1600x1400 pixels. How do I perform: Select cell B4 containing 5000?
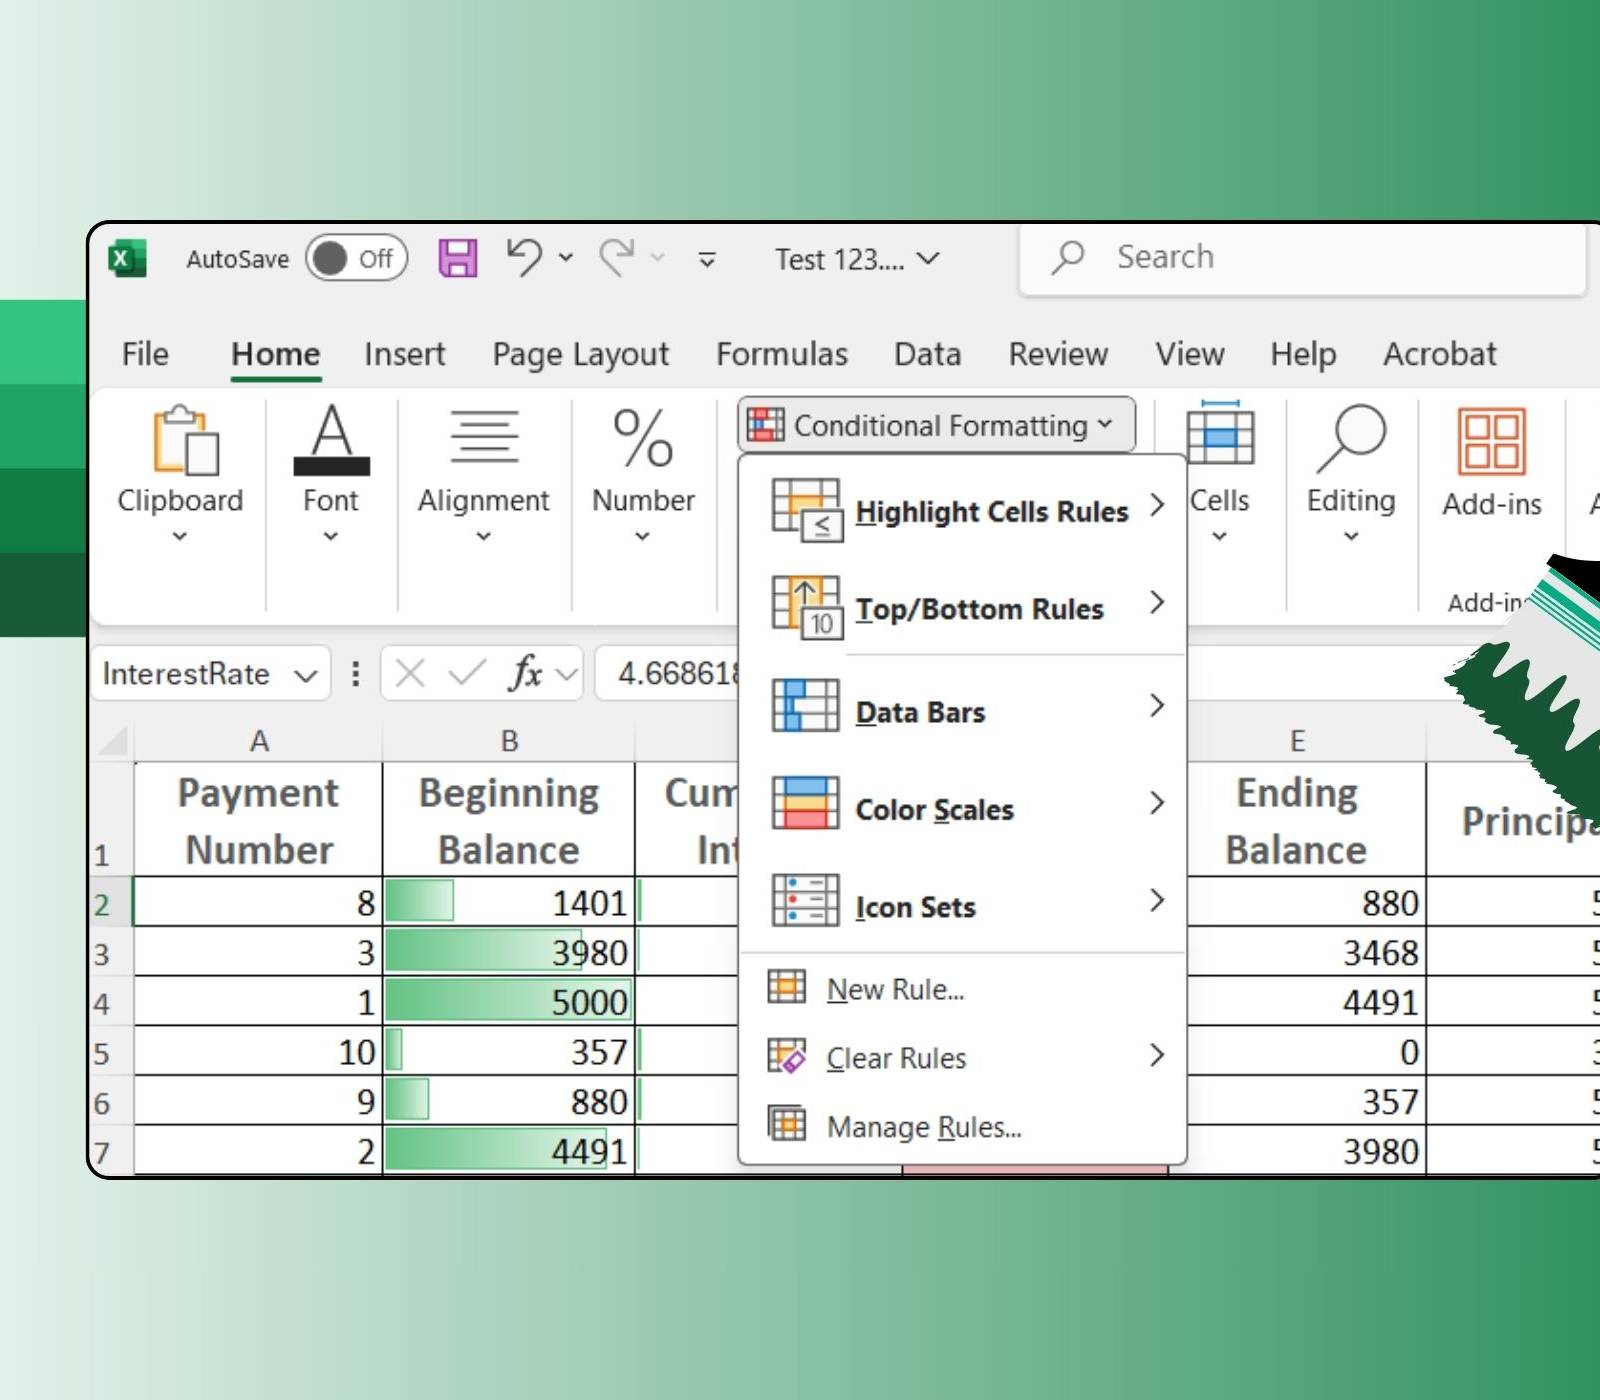pos(509,1001)
